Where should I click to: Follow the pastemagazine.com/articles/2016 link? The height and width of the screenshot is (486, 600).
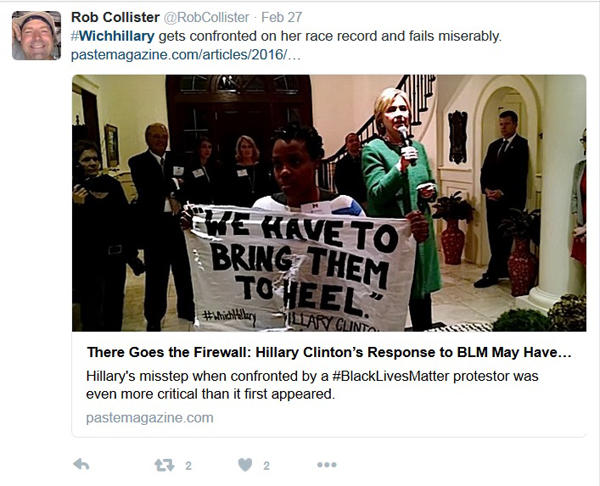click(186, 55)
